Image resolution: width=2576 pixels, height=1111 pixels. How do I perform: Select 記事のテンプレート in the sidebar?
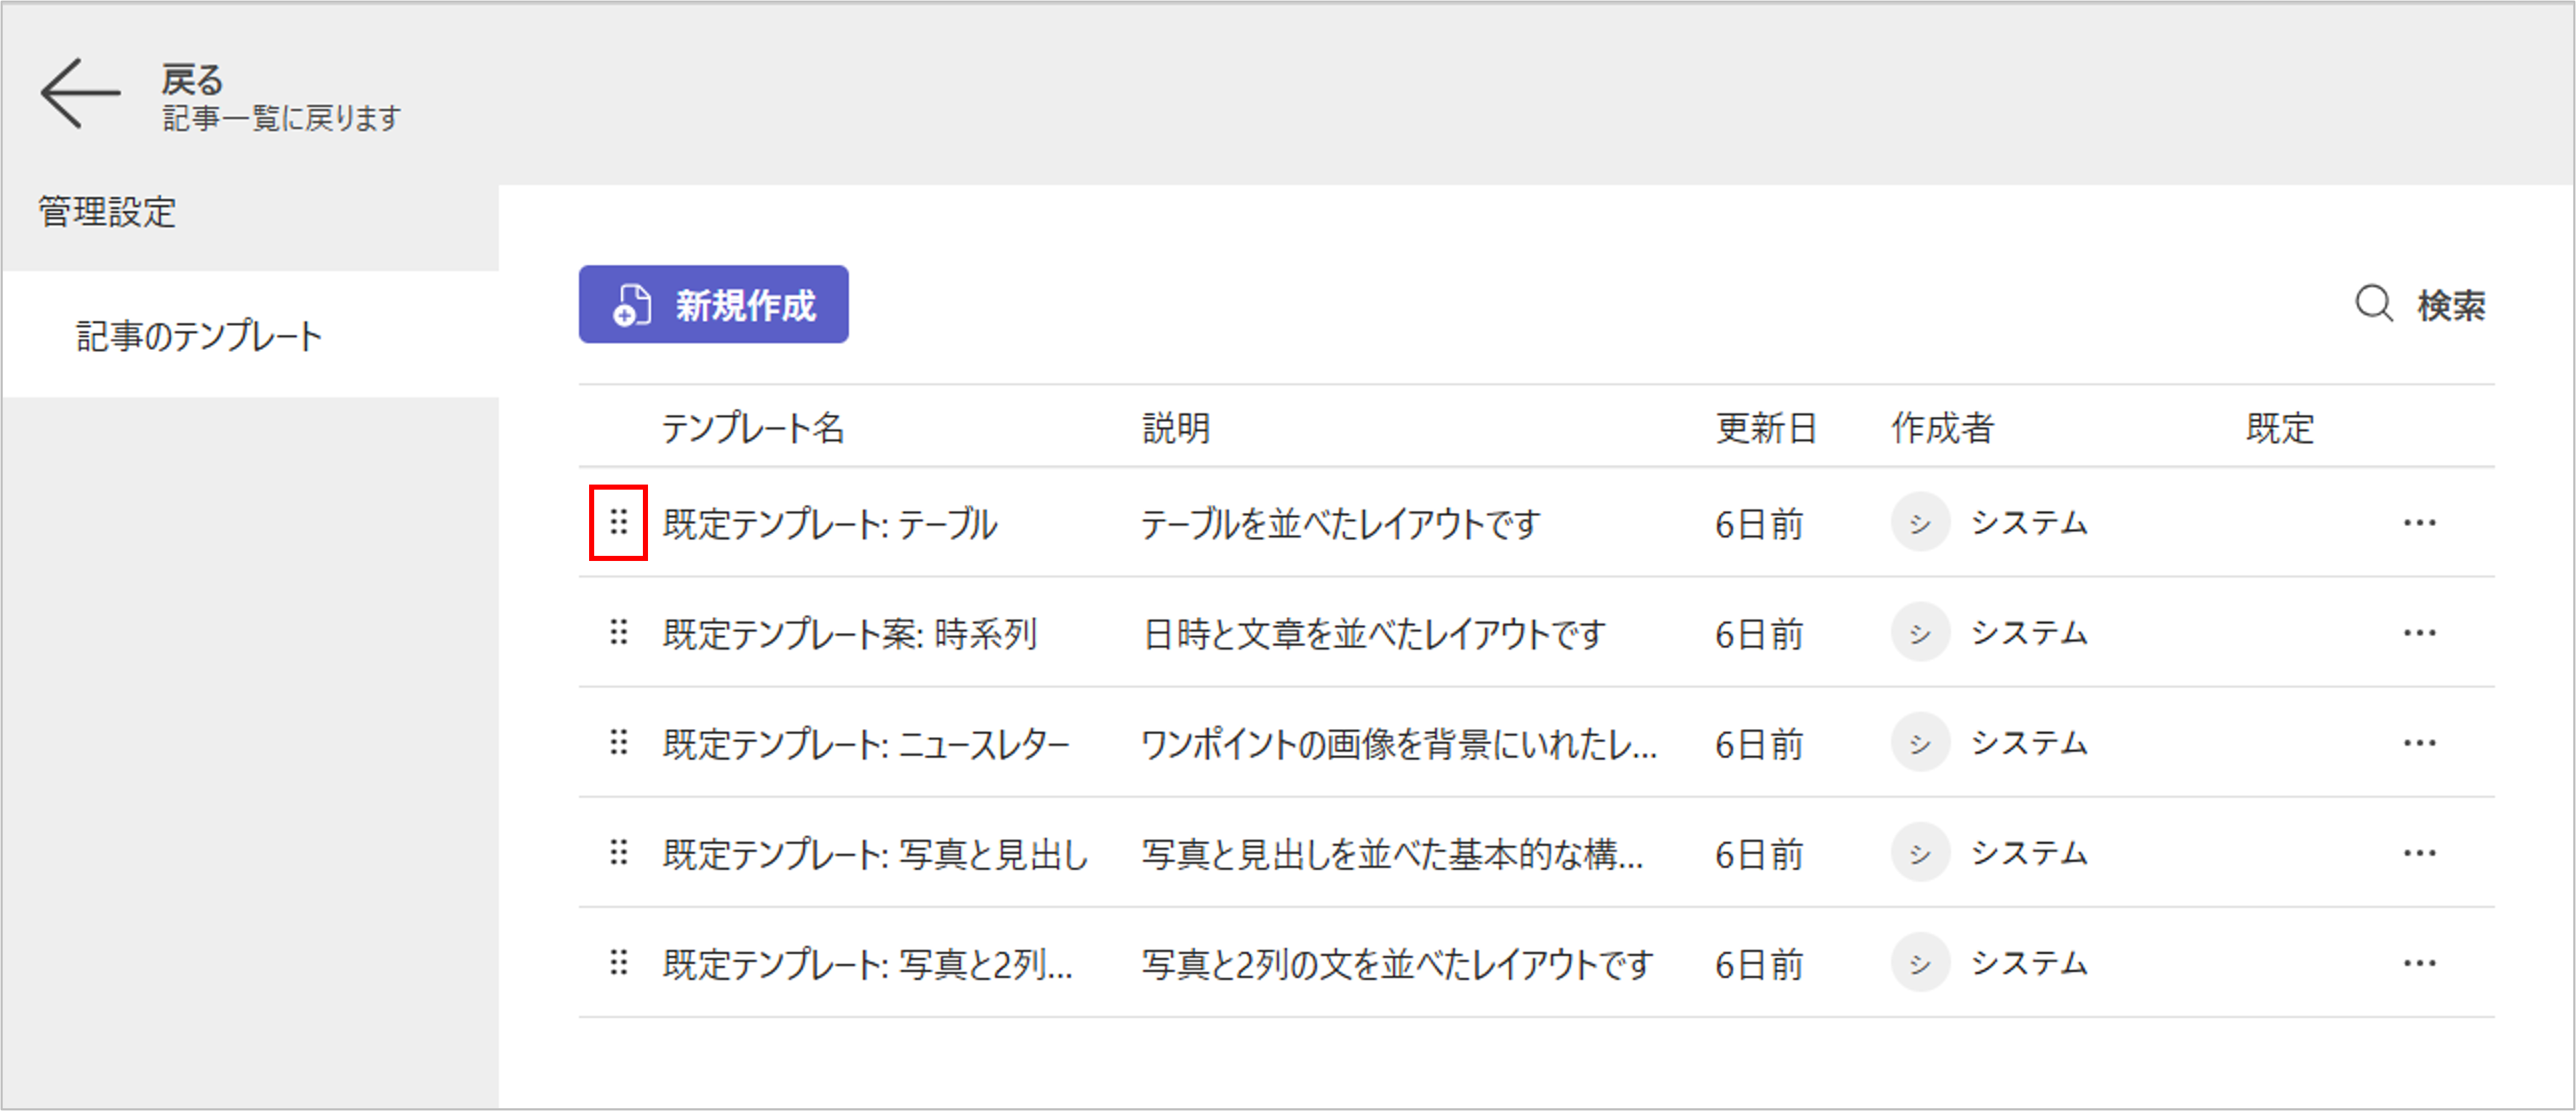[x=200, y=336]
